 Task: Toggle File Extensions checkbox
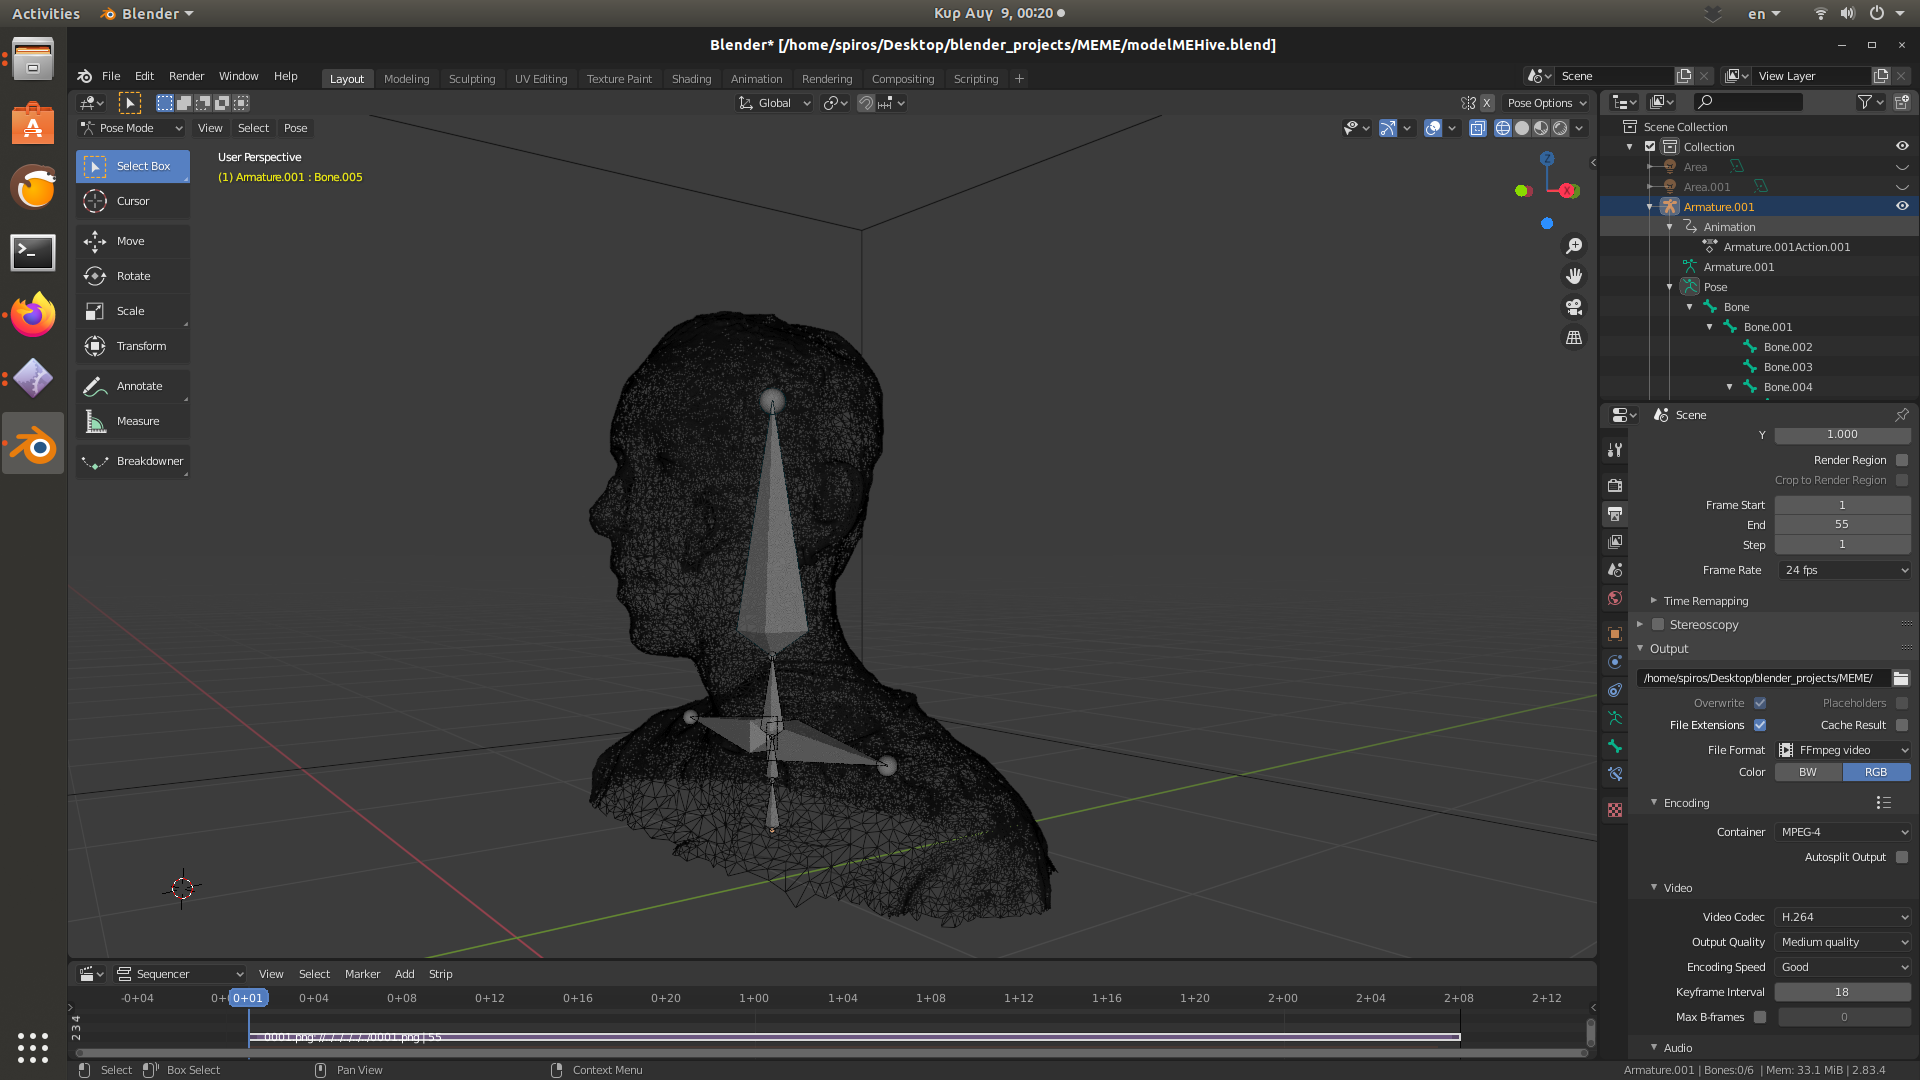tap(1760, 725)
